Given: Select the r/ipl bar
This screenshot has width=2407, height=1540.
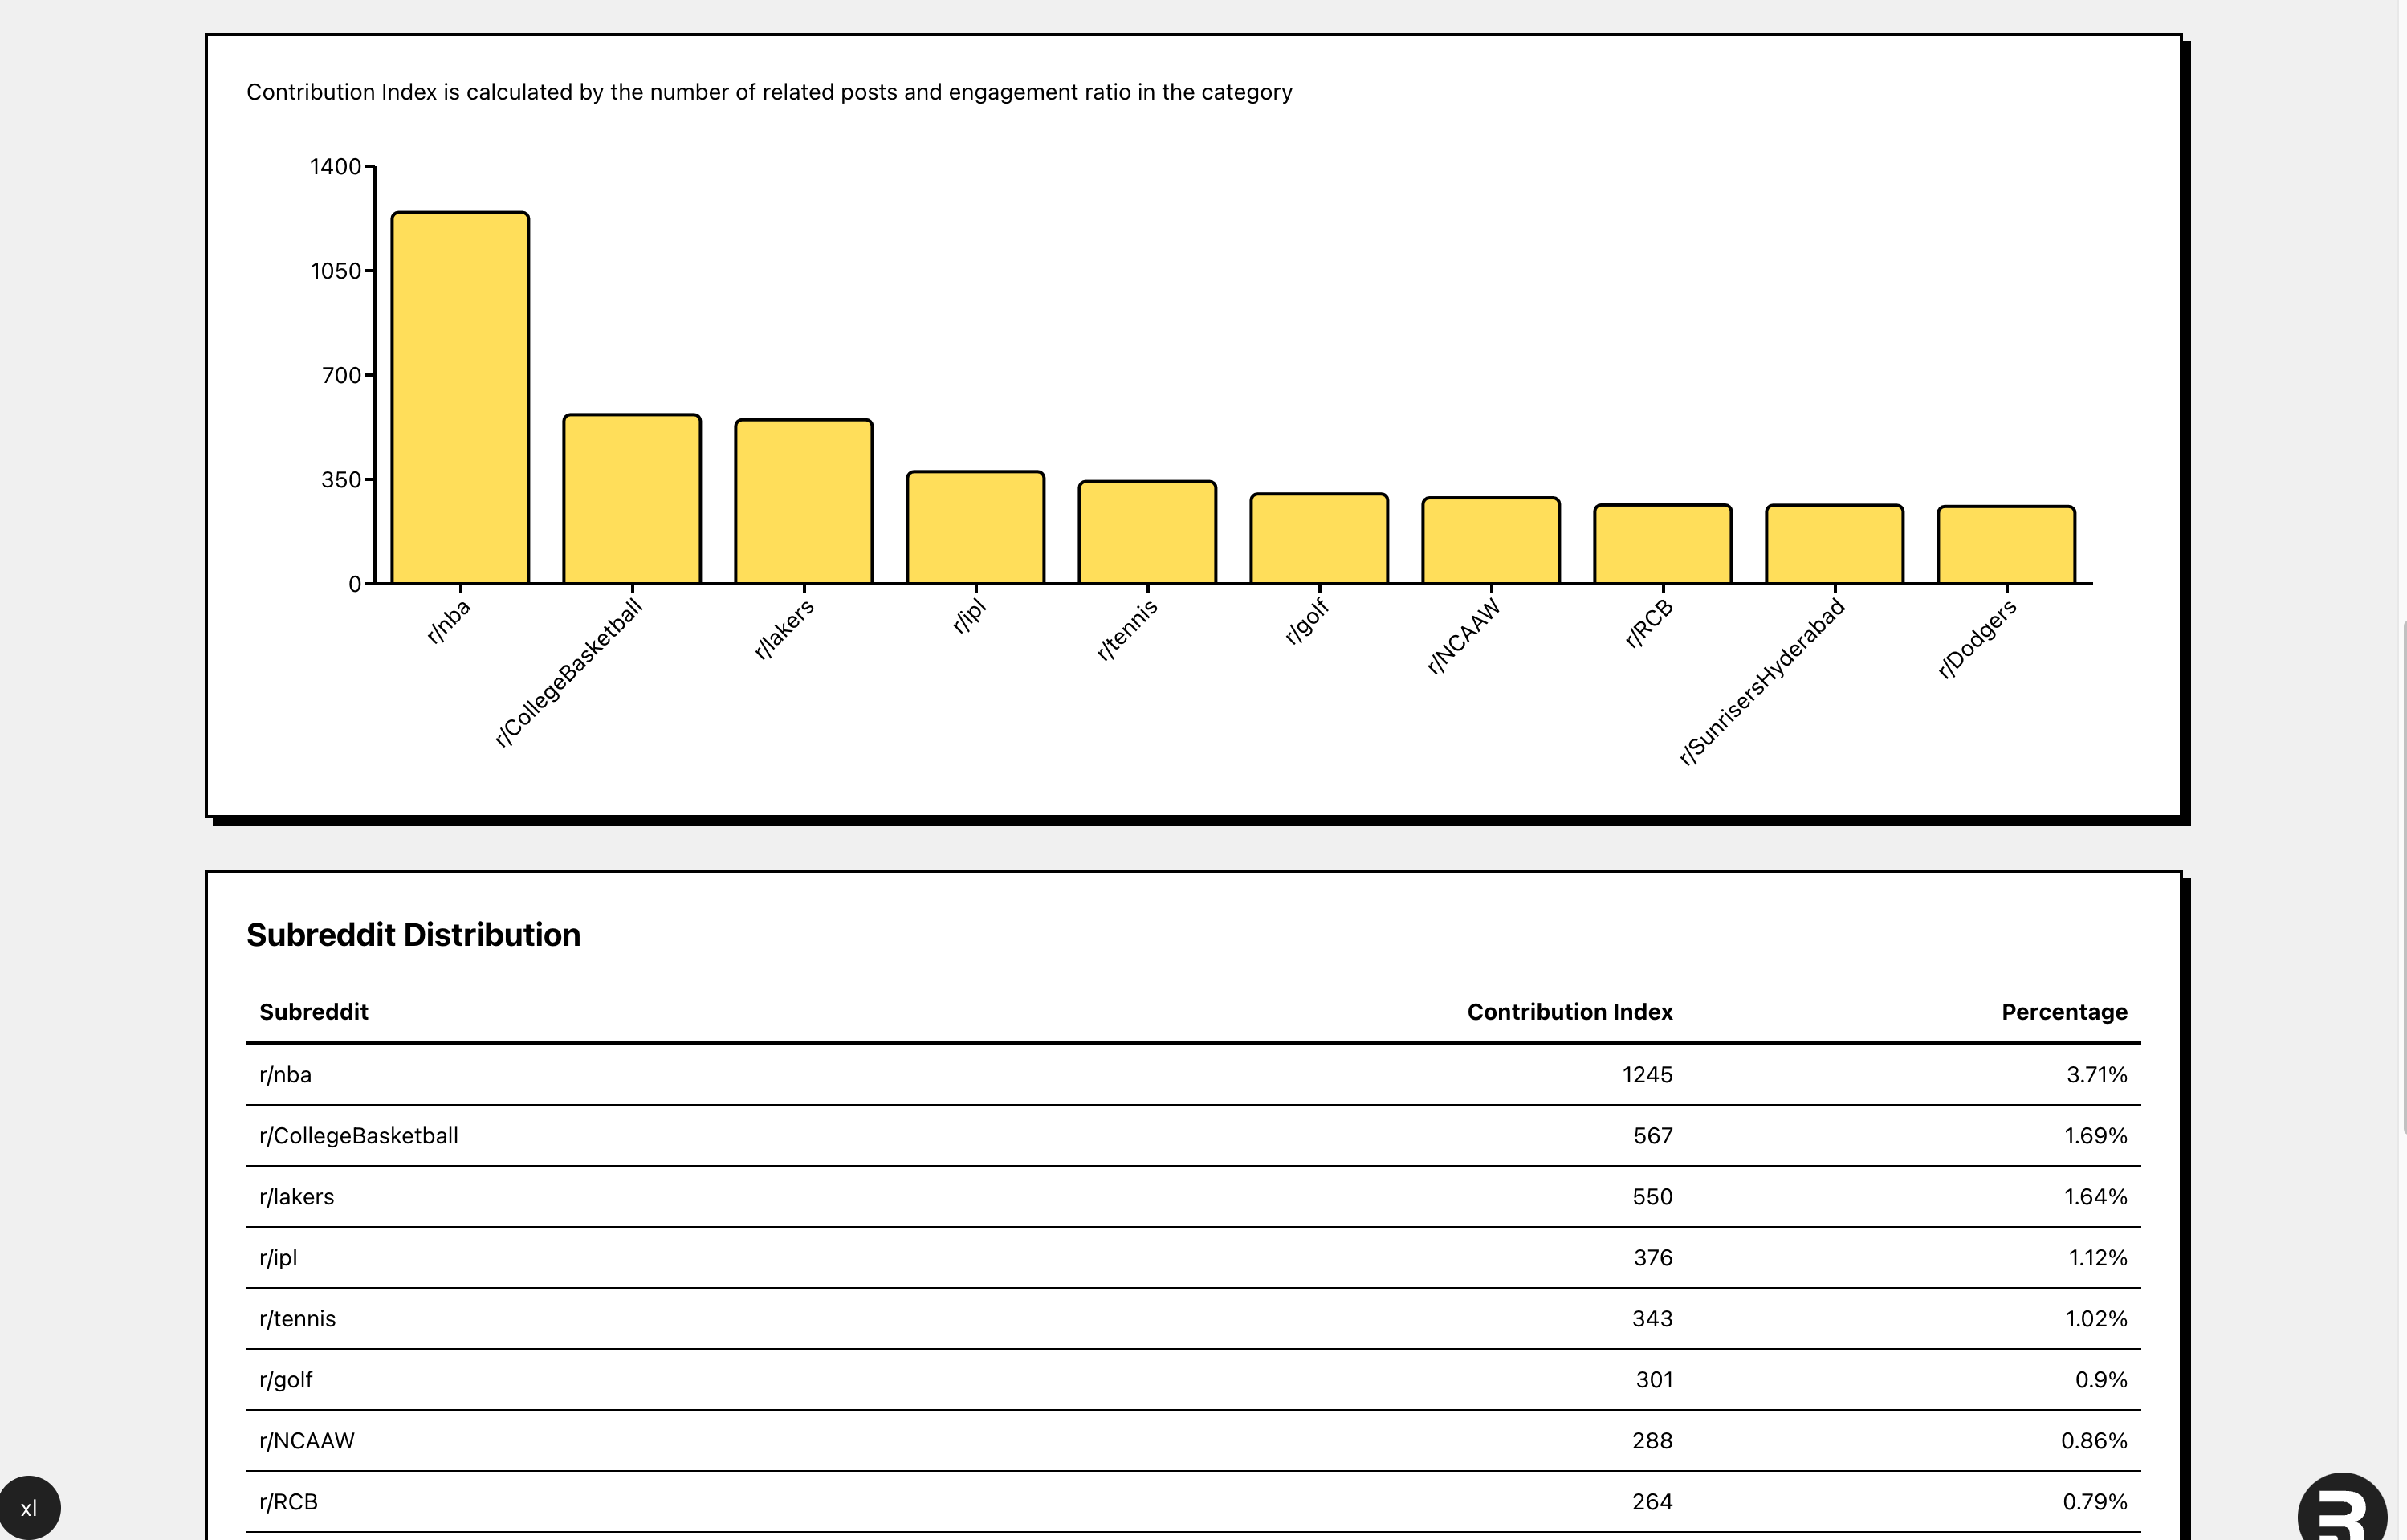Looking at the screenshot, I should tap(976, 528).
